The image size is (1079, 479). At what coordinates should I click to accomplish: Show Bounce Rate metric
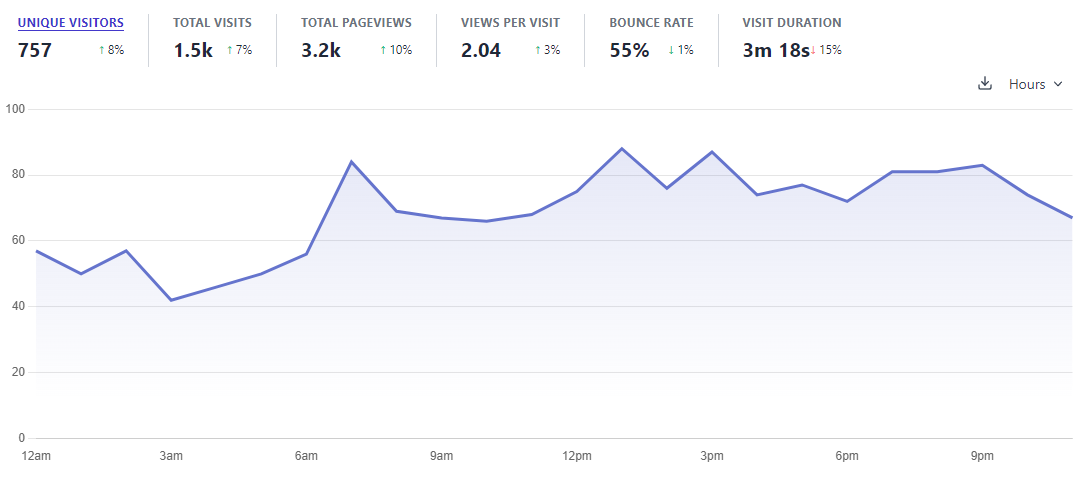pyautogui.click(x=652, y=23)
